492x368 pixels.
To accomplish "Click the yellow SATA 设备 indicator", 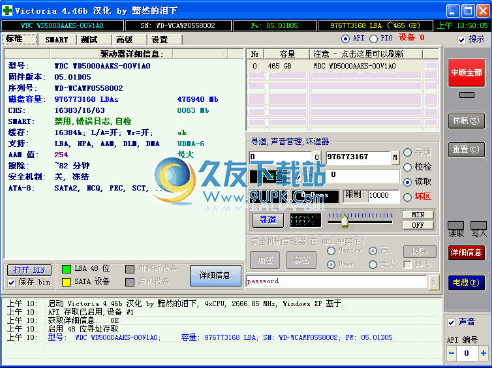I will click(67, 282).
